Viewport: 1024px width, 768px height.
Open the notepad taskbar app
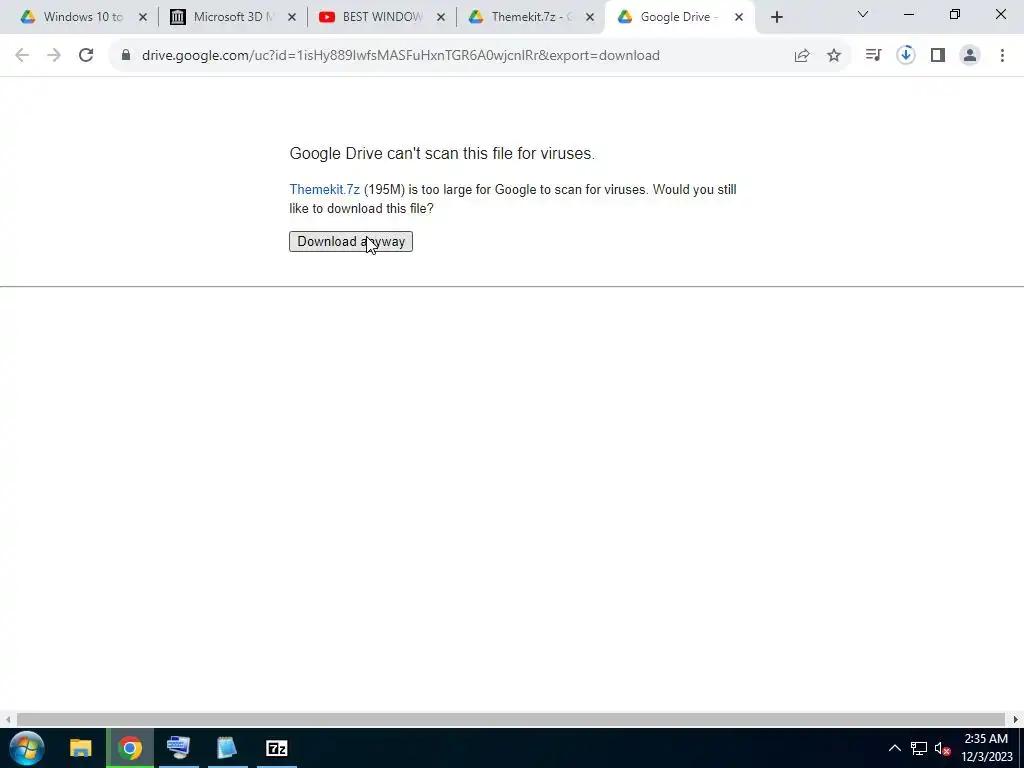tap(227, 748)
